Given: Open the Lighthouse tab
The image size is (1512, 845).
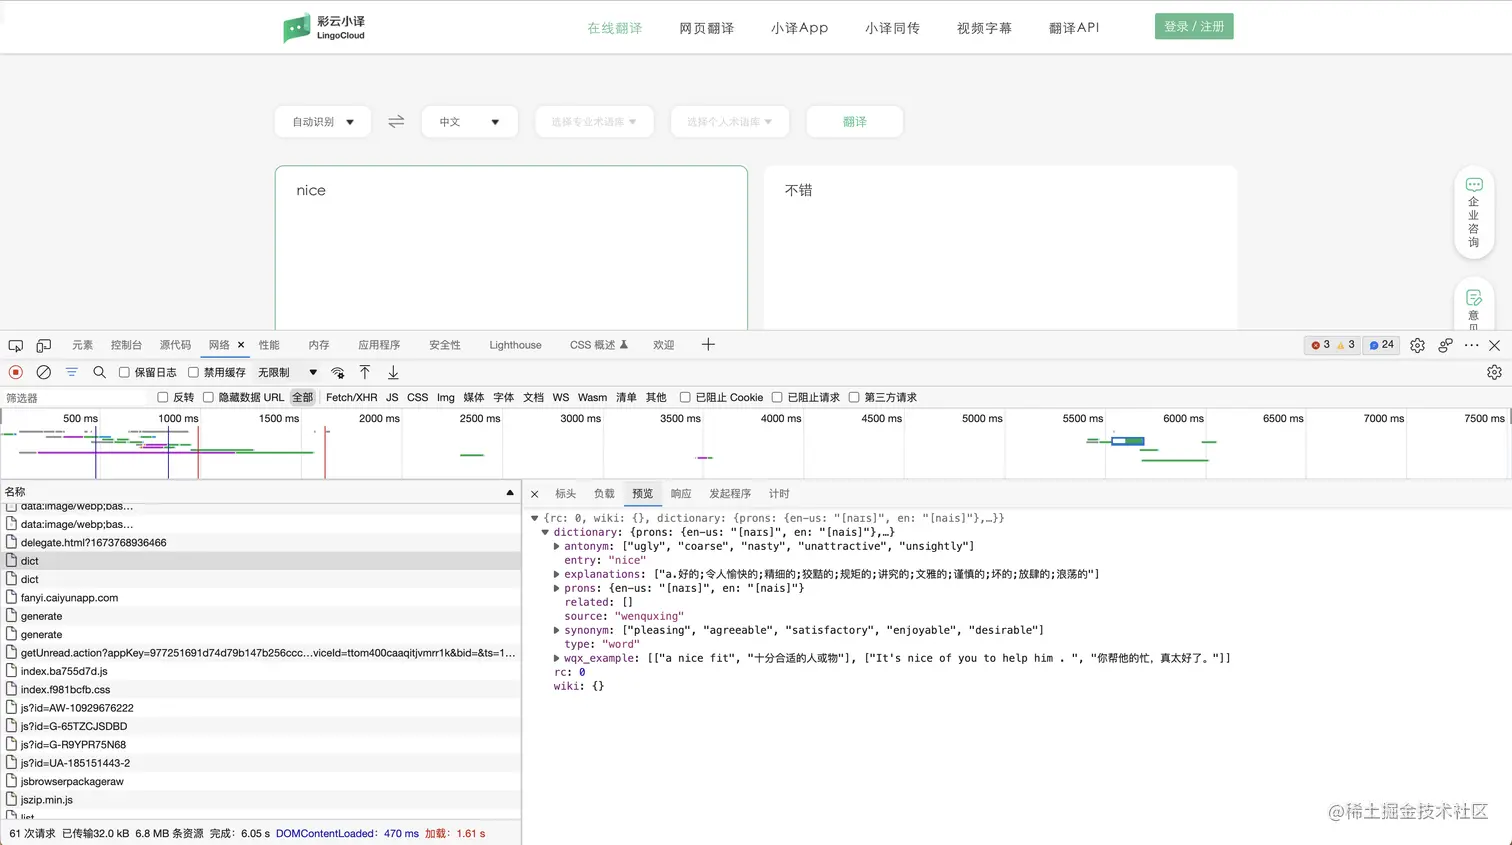Looking at the screenshot, I should 515,345.
